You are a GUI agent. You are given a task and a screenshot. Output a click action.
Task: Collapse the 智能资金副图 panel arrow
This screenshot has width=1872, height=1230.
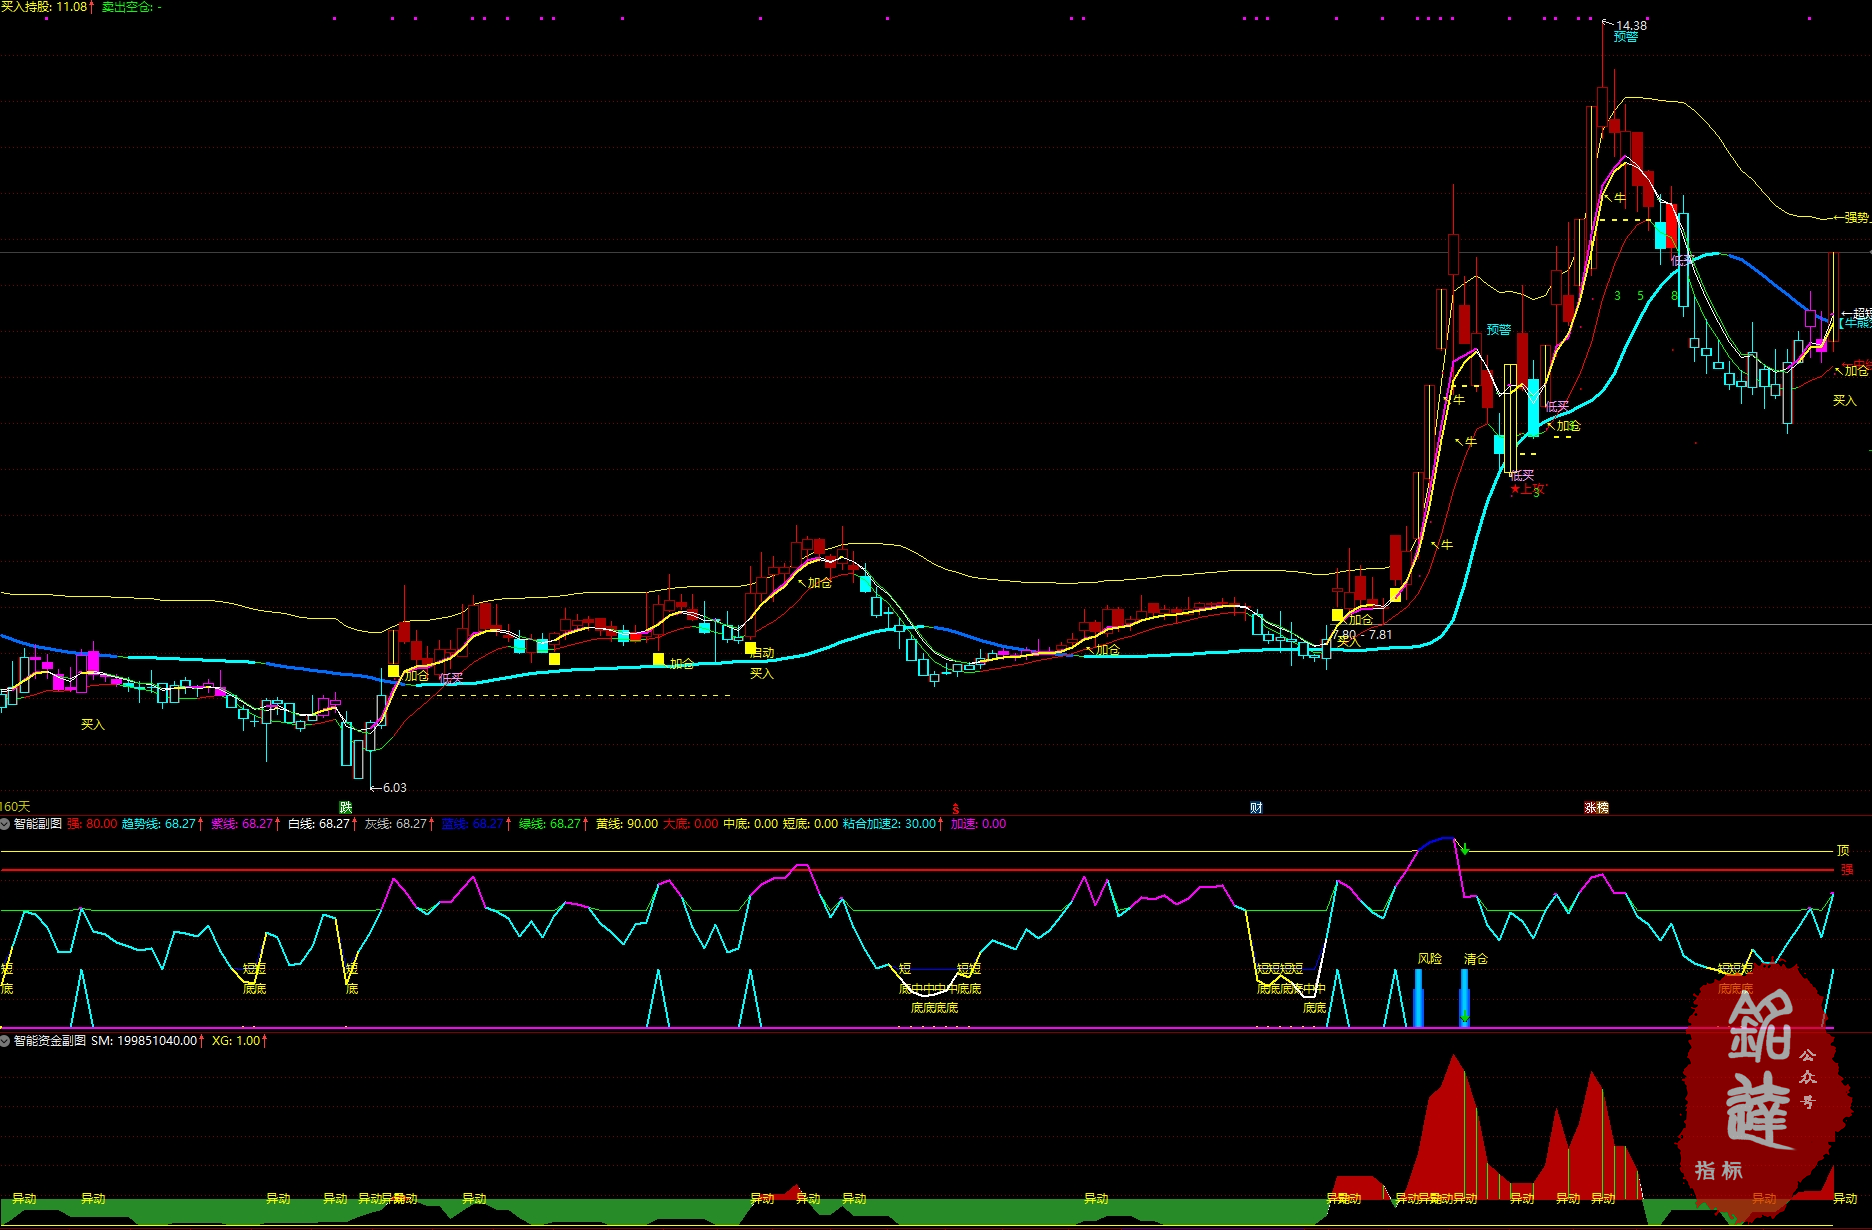[6, 1041]
